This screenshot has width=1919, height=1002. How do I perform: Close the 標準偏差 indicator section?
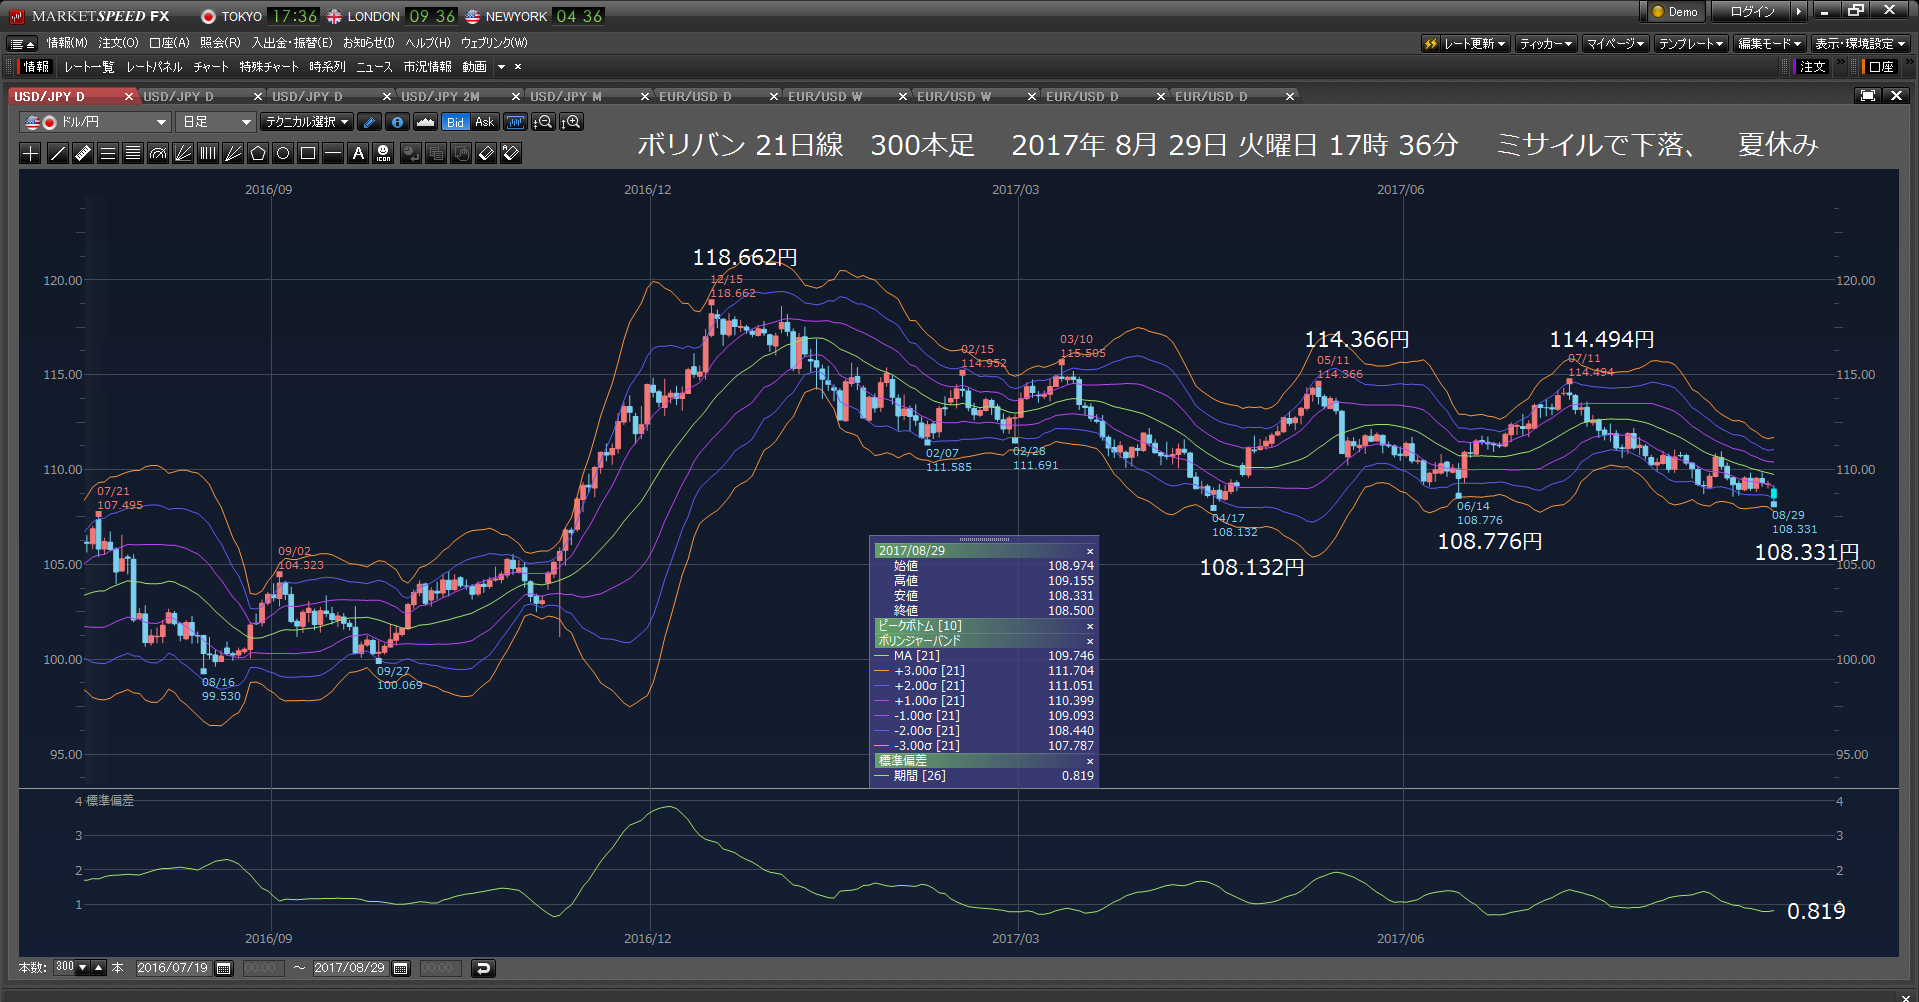pos(1089,761)
